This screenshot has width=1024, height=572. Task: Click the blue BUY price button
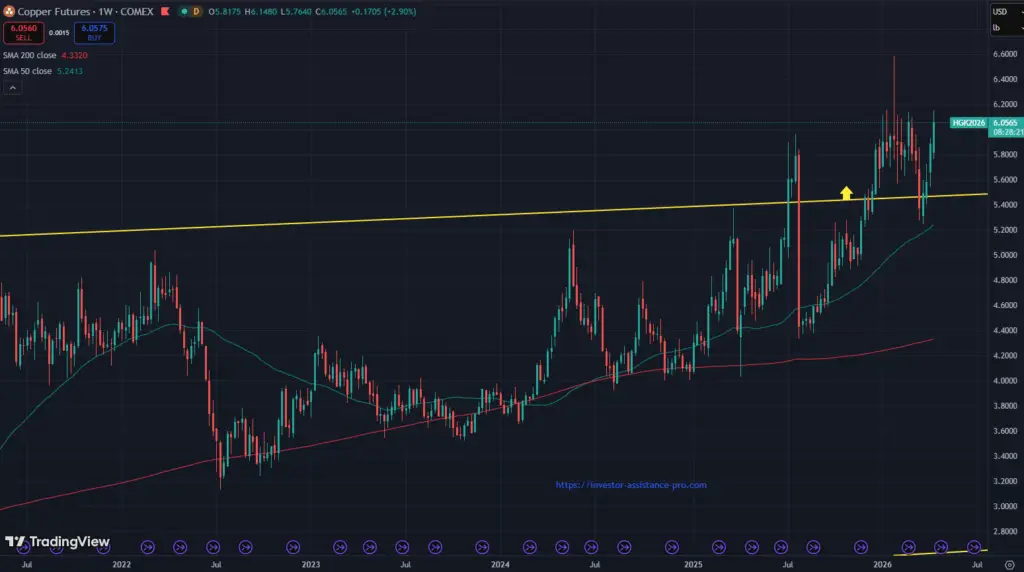coord(93,33)
